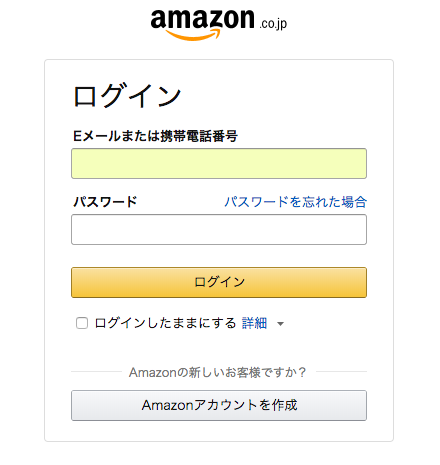Click the yellow ログイン button

coord(219,282)
